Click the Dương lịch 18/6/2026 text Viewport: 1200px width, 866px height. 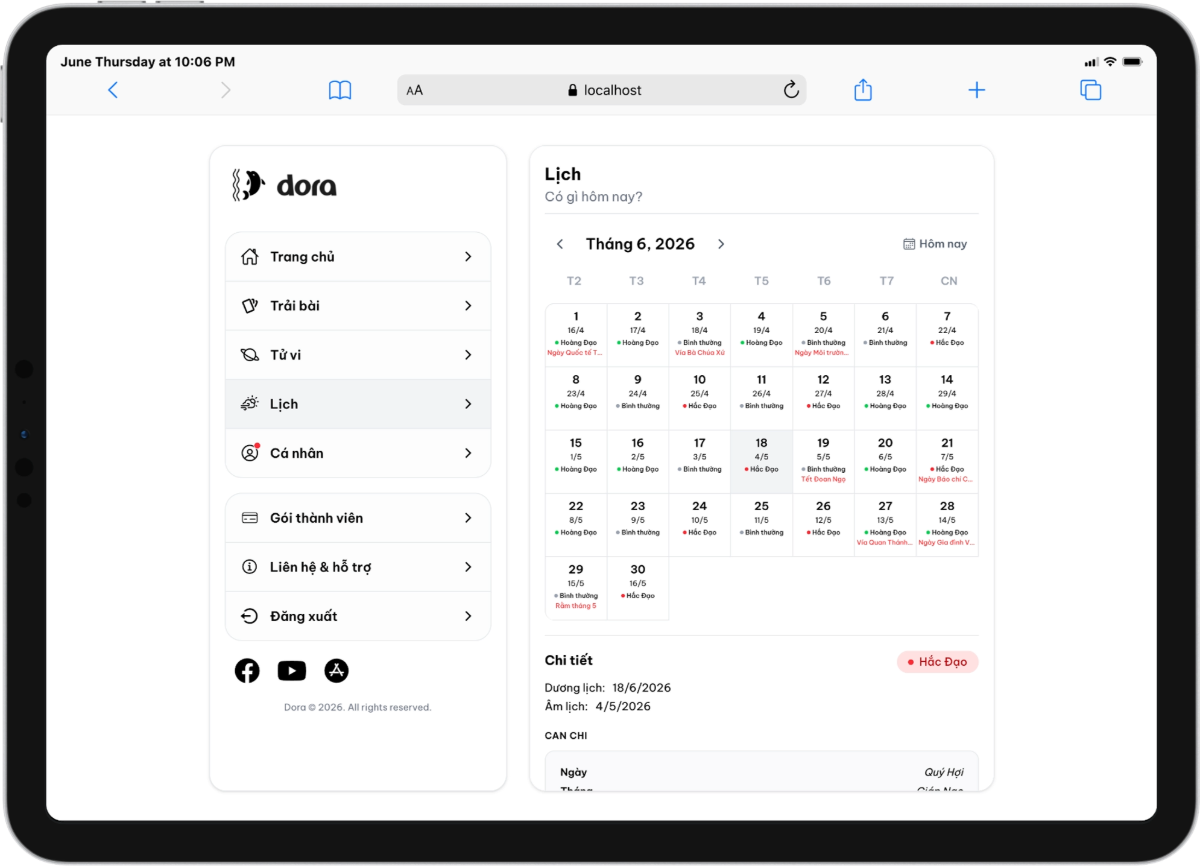click(608, 688)
